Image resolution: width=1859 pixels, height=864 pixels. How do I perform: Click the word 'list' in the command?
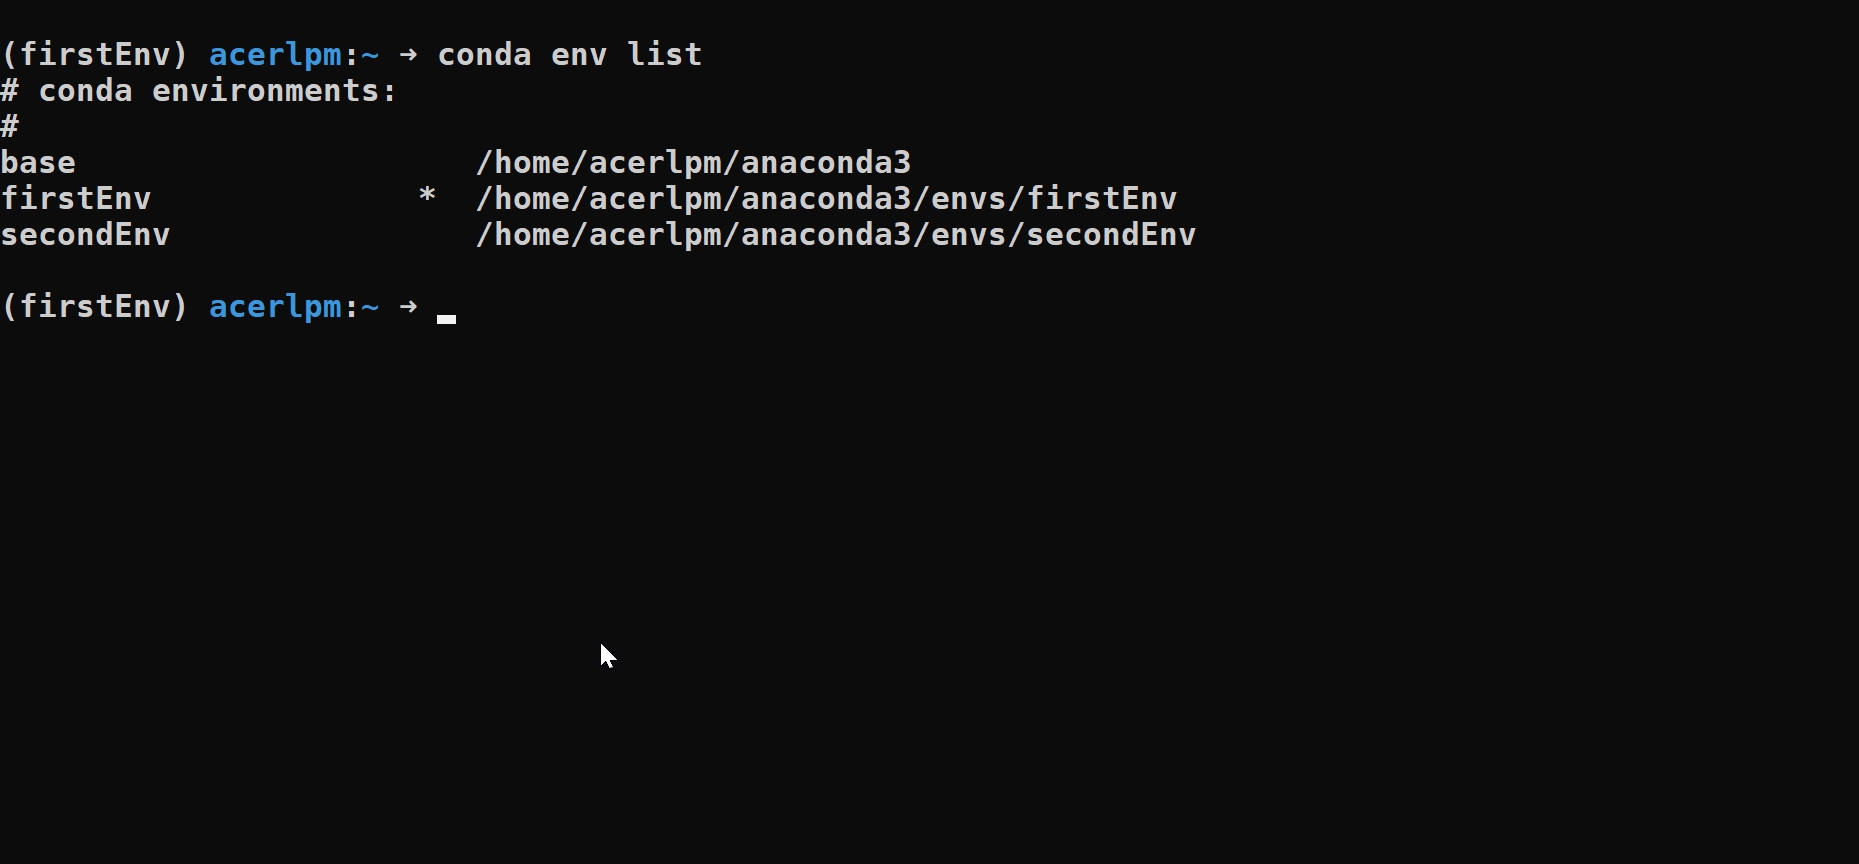point(665,54)
